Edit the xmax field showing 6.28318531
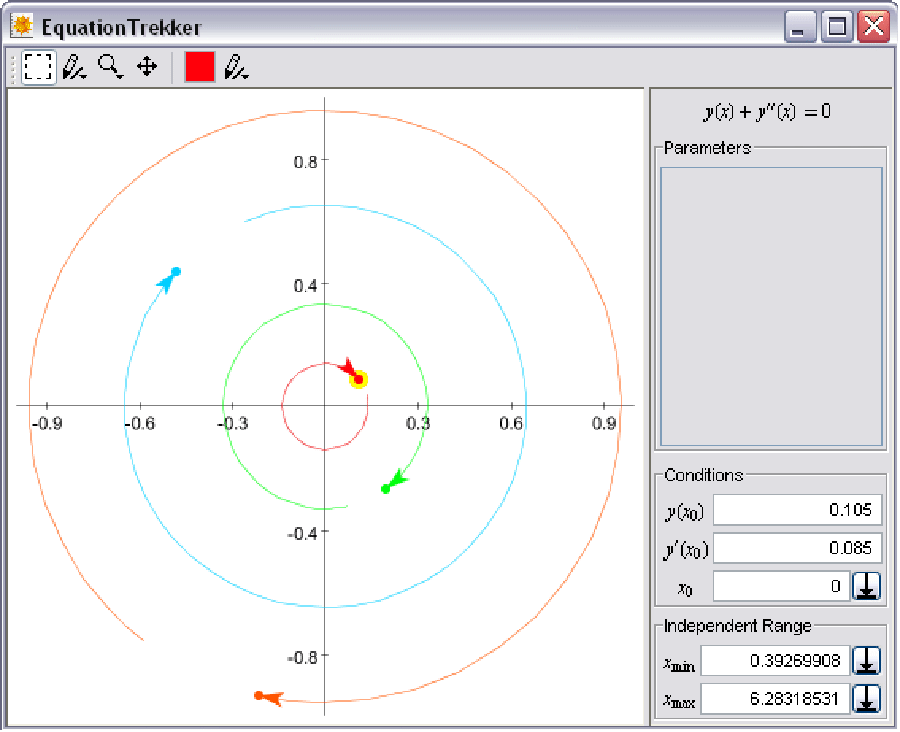The image size is (900, 732). (775, 698)
